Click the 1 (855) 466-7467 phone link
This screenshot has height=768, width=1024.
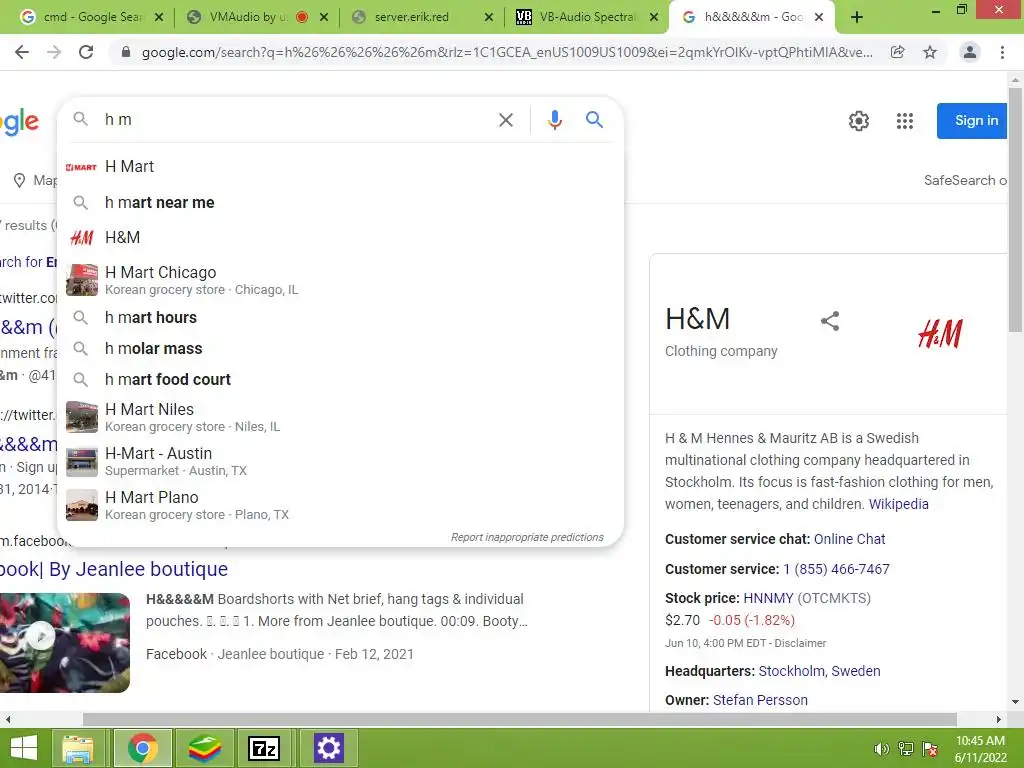pos(836,569)
